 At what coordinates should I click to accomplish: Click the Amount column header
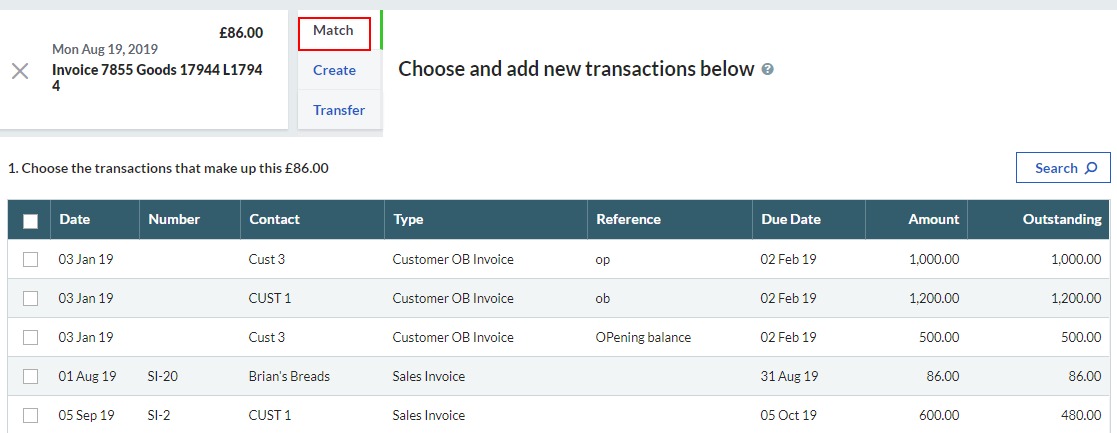933,219
